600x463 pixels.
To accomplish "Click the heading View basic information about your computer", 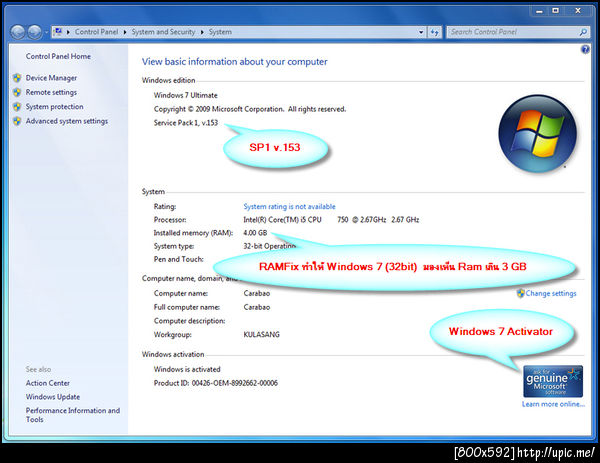I will click(235, 62).
